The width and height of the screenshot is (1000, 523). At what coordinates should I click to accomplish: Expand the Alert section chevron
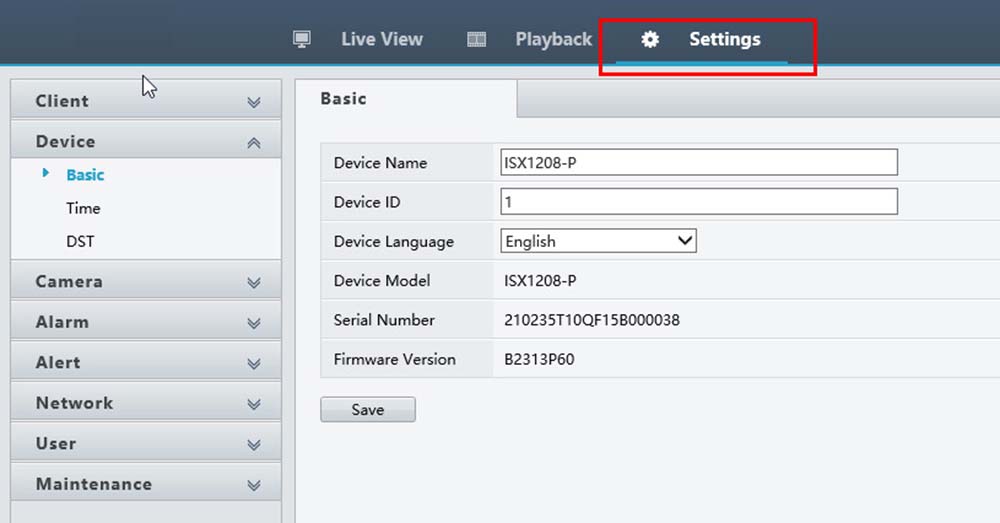click(254, 364)
